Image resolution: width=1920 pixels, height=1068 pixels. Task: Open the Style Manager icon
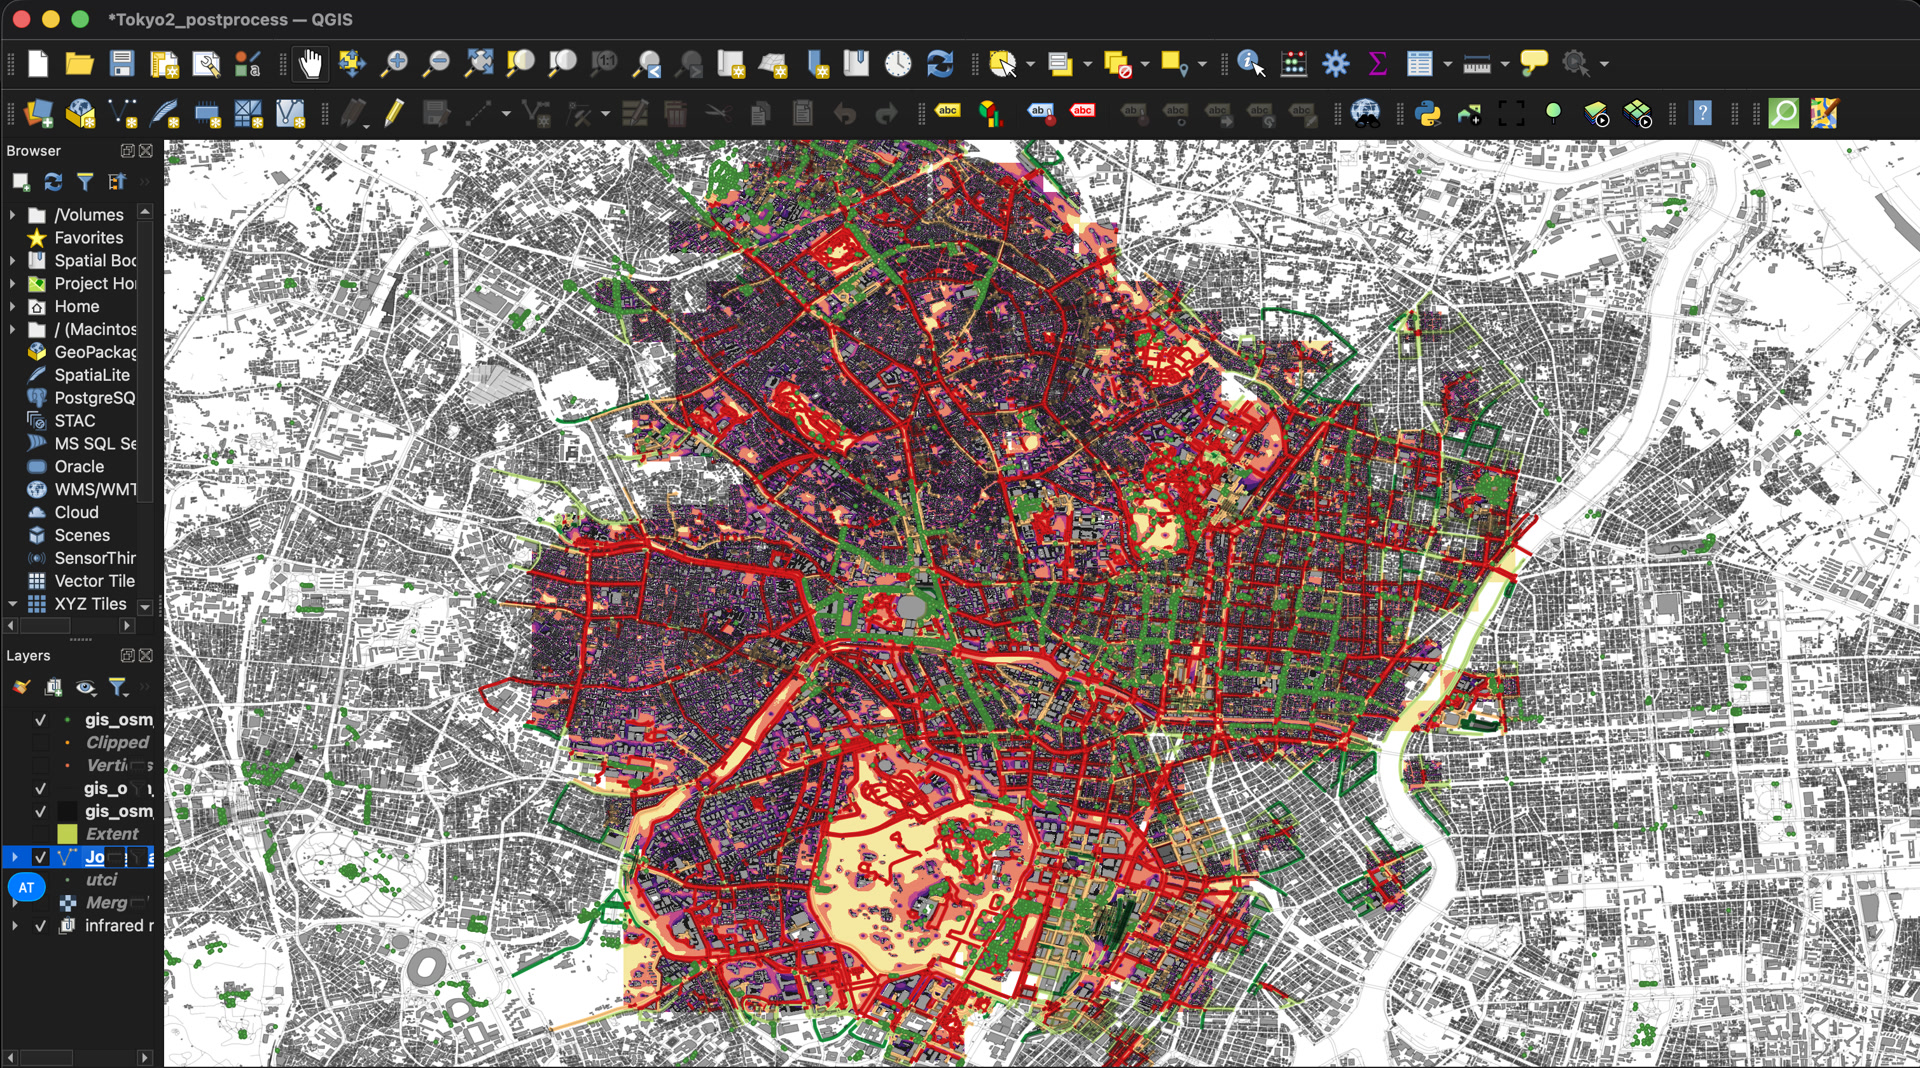tap(247, 64)
